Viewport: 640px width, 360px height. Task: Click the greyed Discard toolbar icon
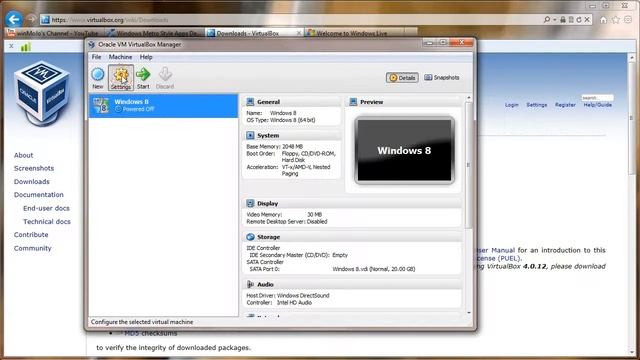coord(165,78)
